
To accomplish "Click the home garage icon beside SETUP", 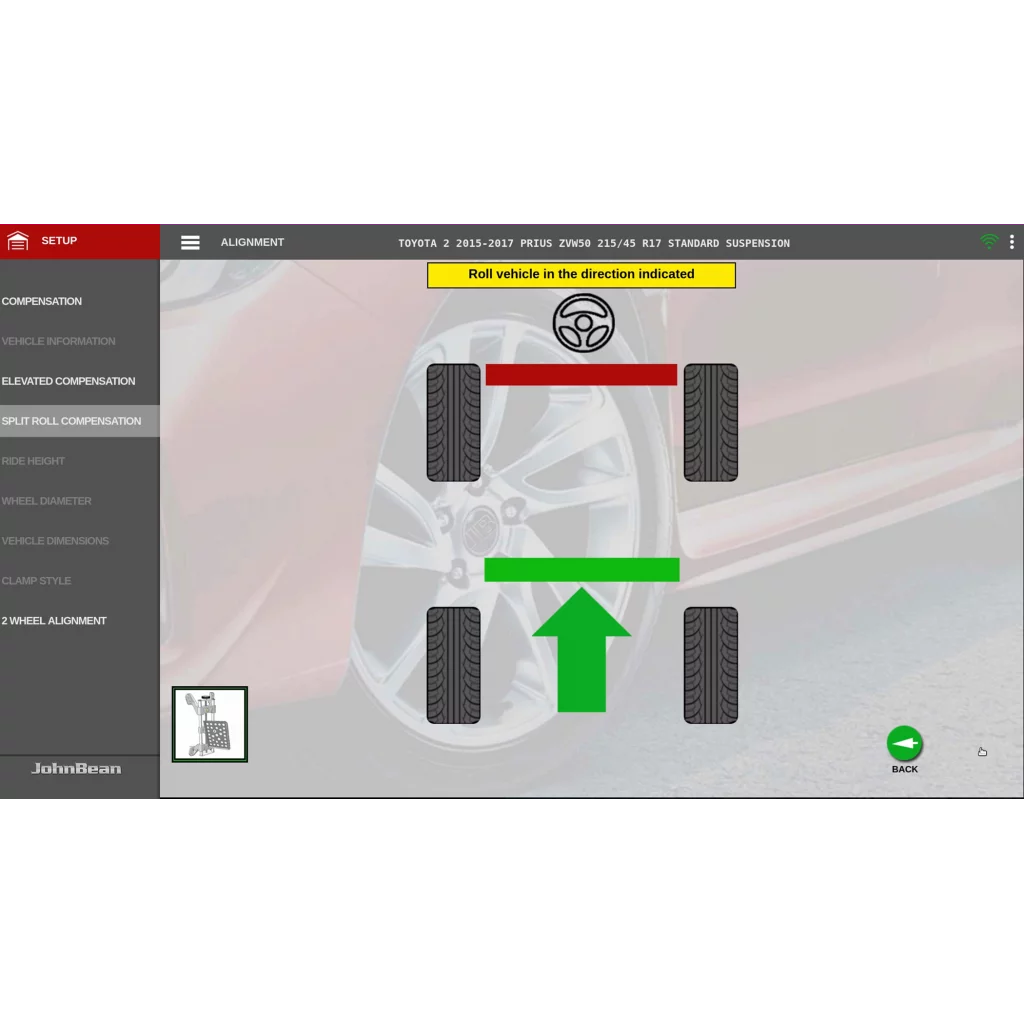I will pyautogui.click(x=18, y=241).
